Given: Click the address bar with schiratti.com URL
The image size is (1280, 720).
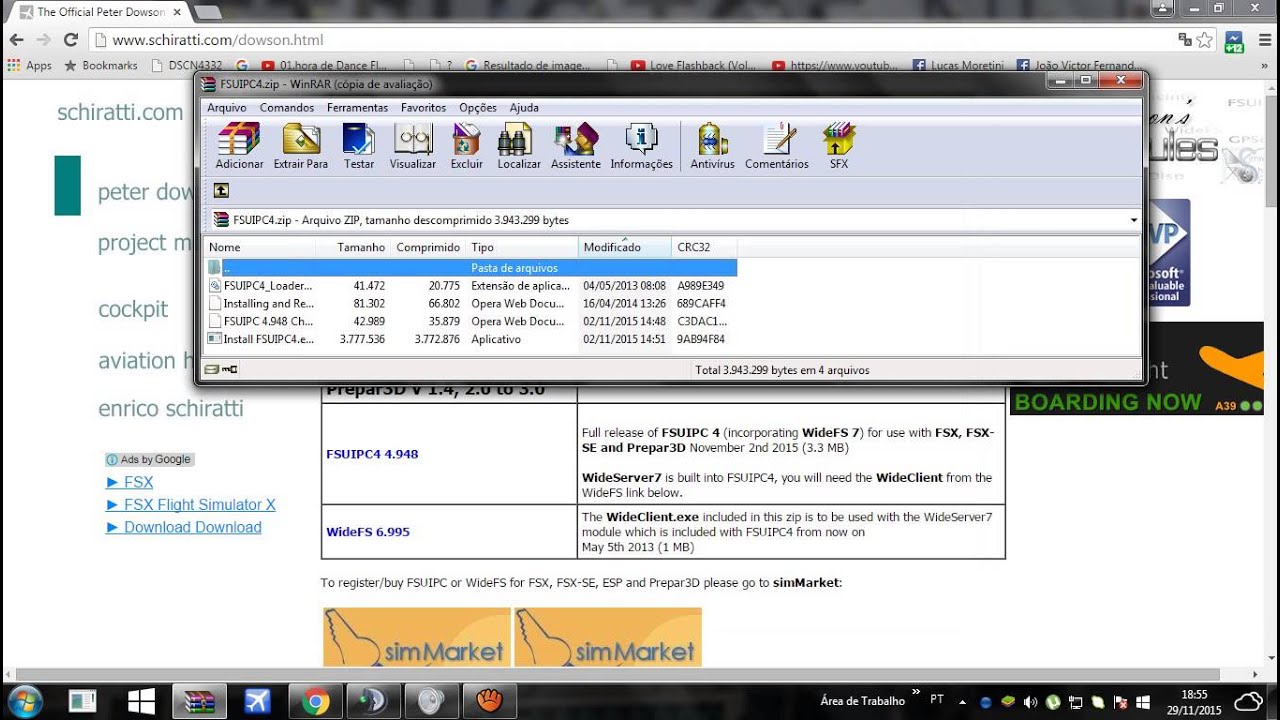Looking at the screenshot, I should [x=630, y=40].
